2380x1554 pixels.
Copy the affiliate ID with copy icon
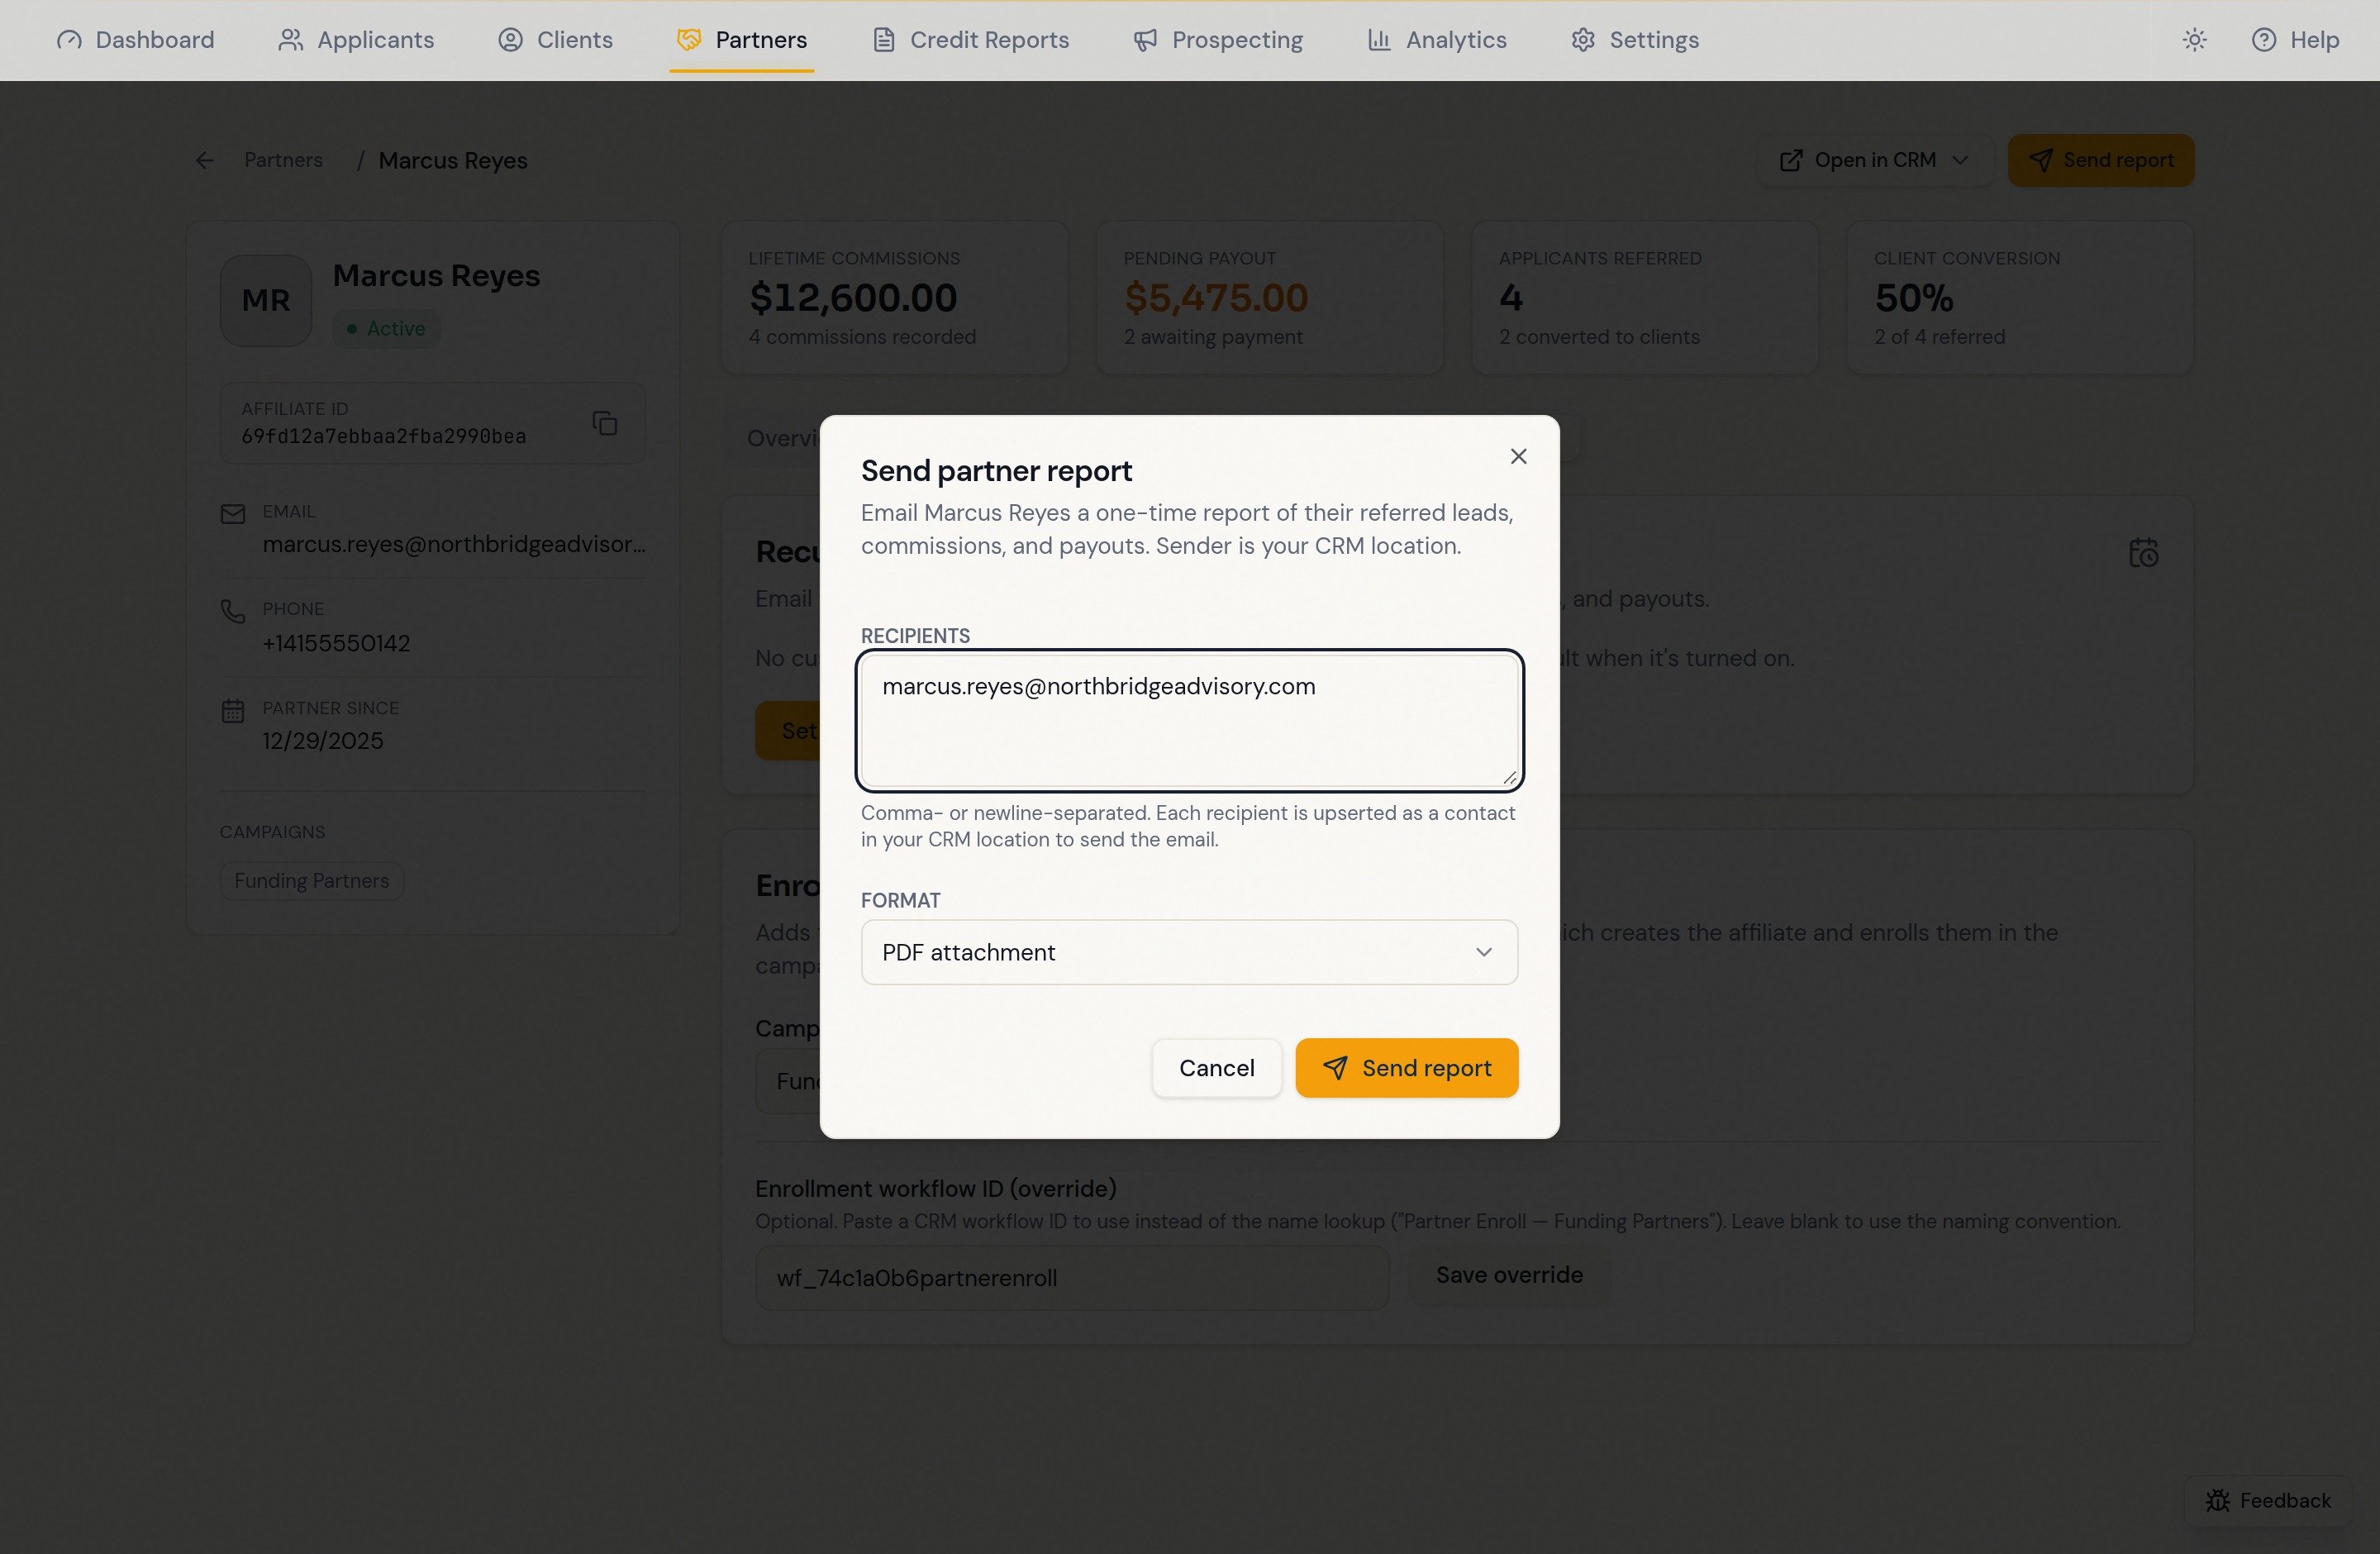coord(604,423)
